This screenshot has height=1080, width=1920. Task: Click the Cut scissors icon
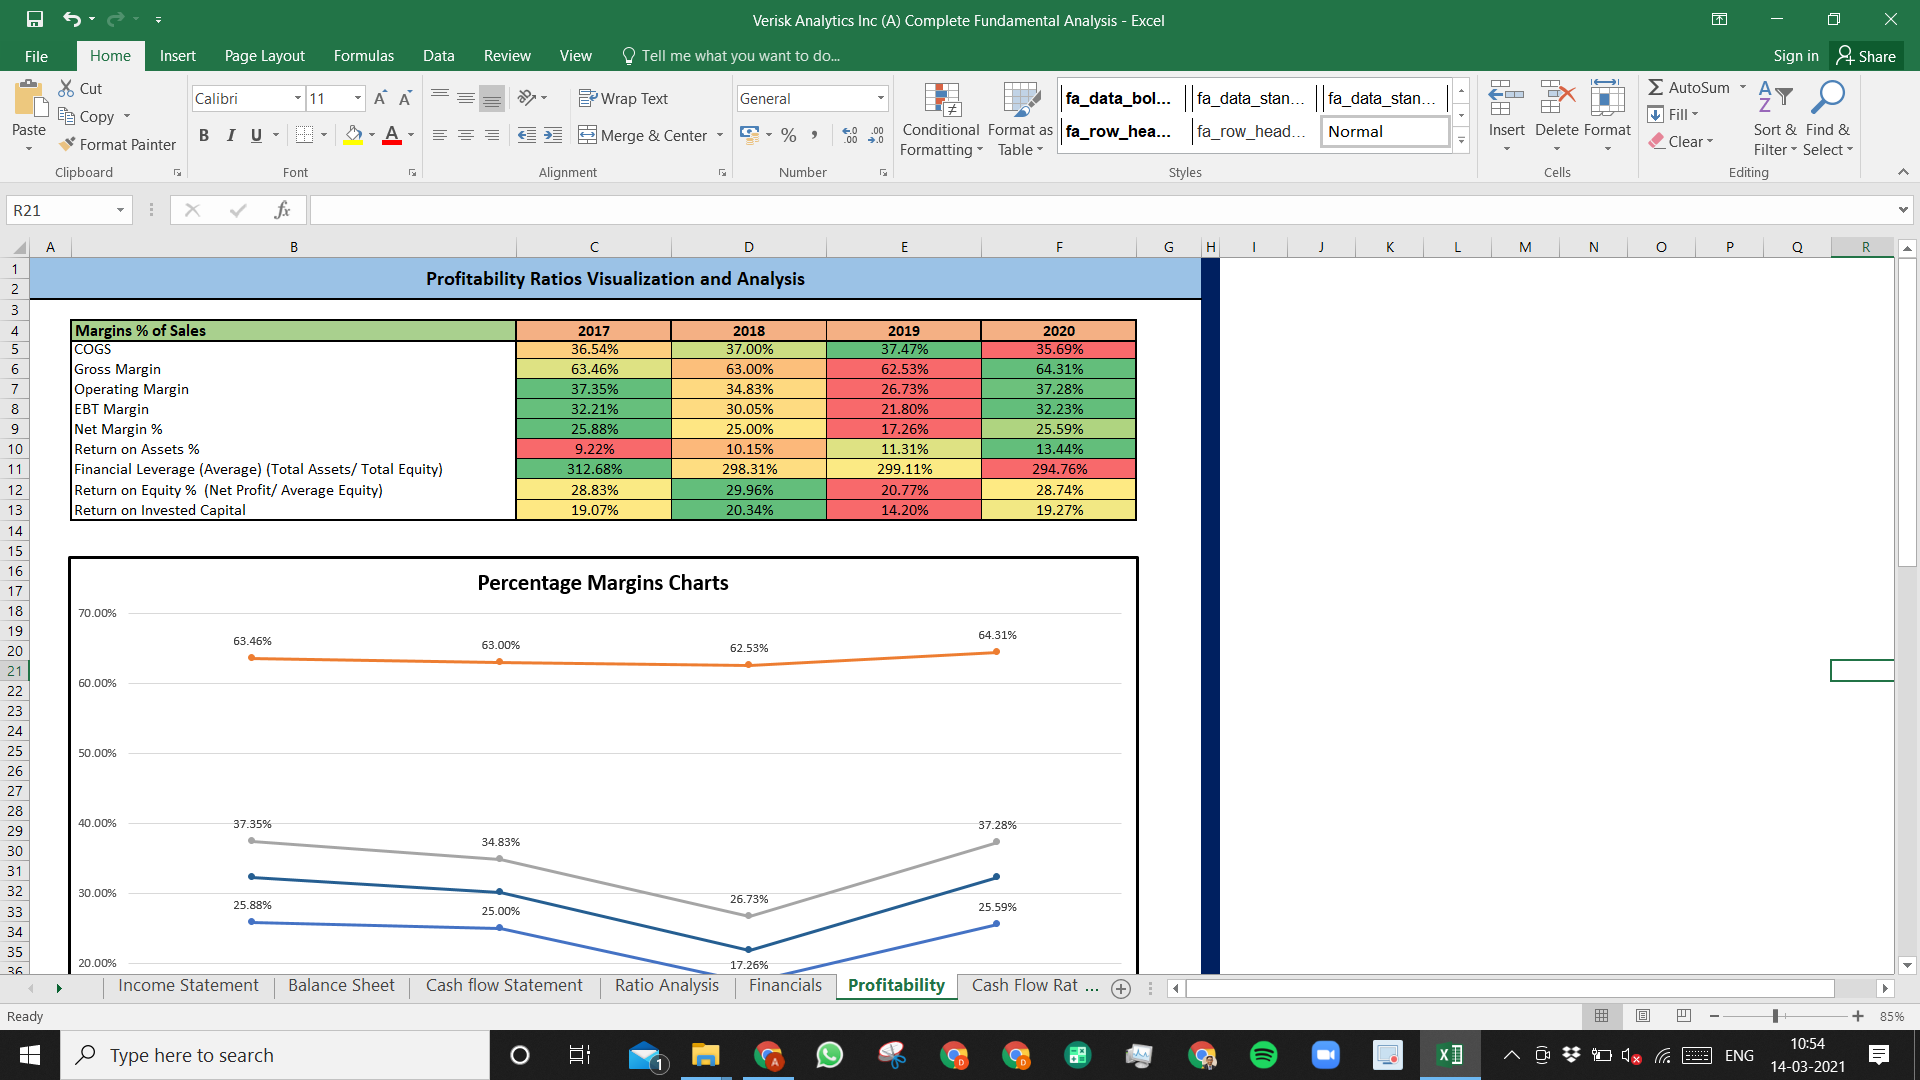pyautogui.click(x=67, y=88)
